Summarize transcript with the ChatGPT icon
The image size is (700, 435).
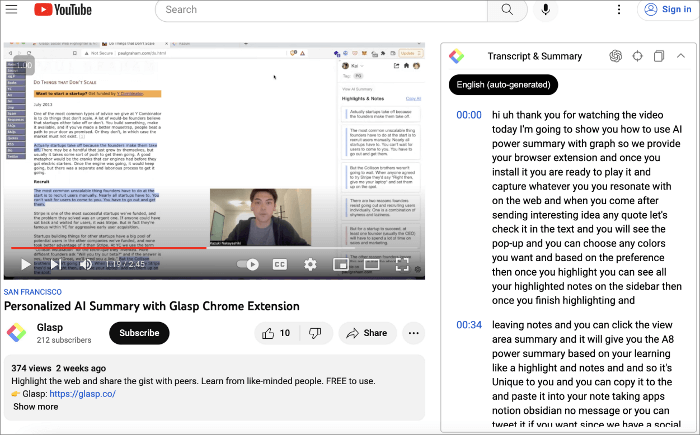616,56
